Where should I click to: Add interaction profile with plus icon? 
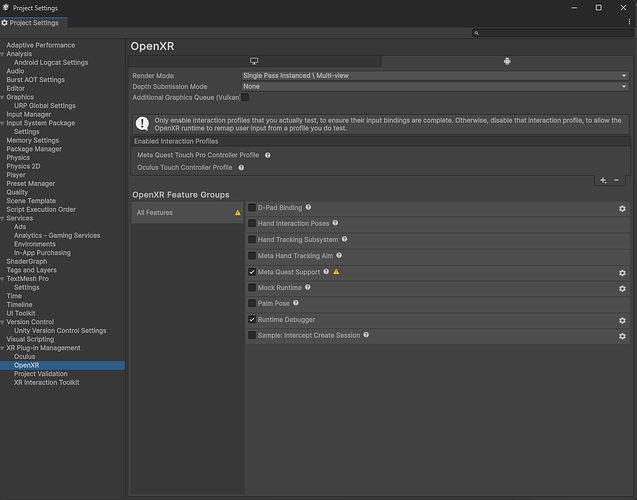[x=603, y=180]
